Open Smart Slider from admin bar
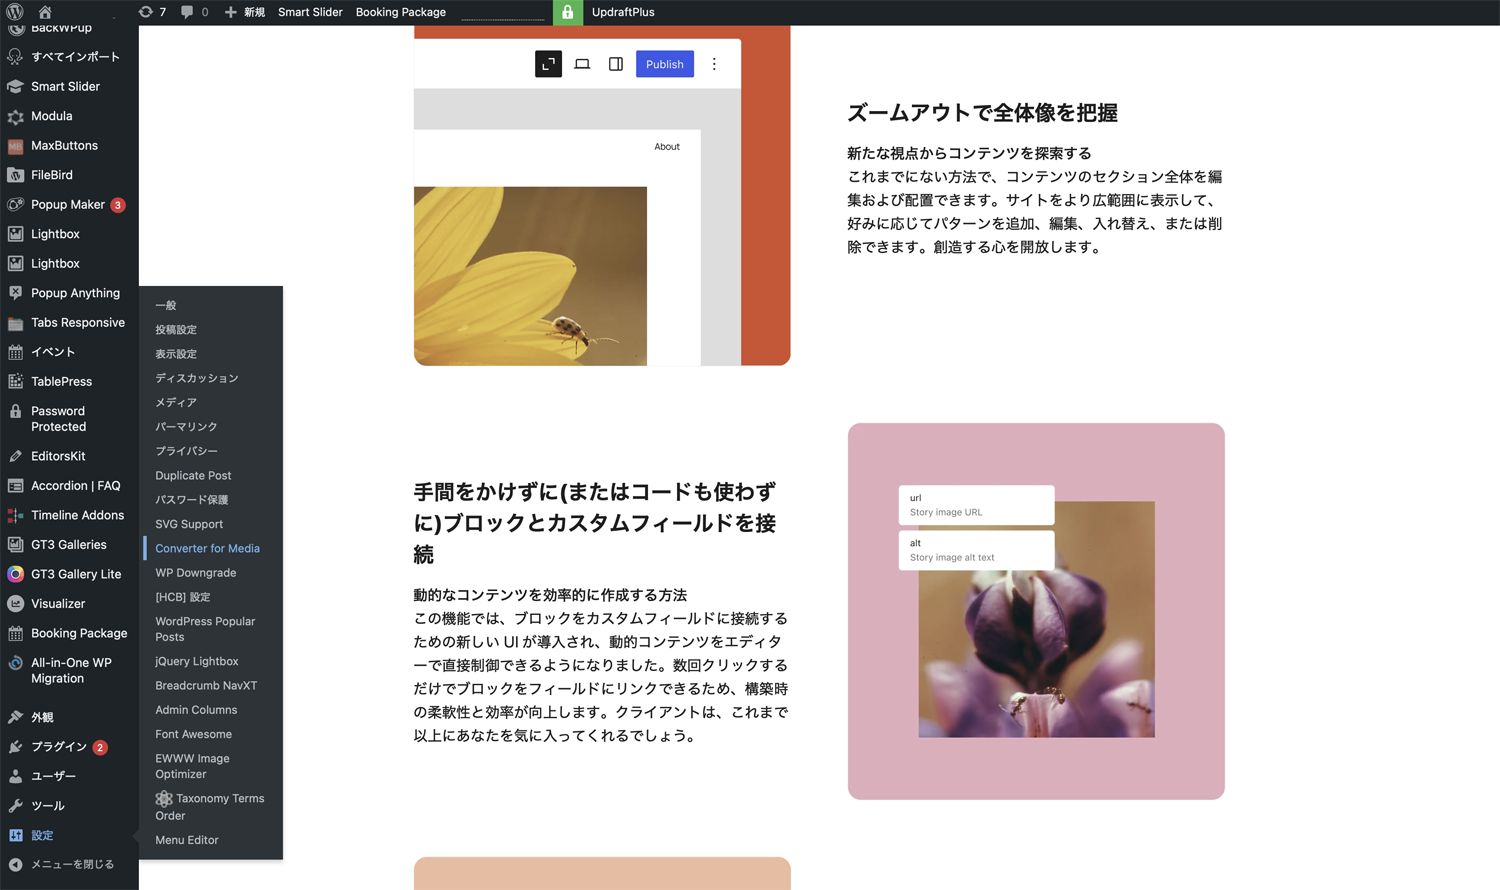Viewport: 1500px width, 890px height. pyautogui.click(x=310, y=12)
